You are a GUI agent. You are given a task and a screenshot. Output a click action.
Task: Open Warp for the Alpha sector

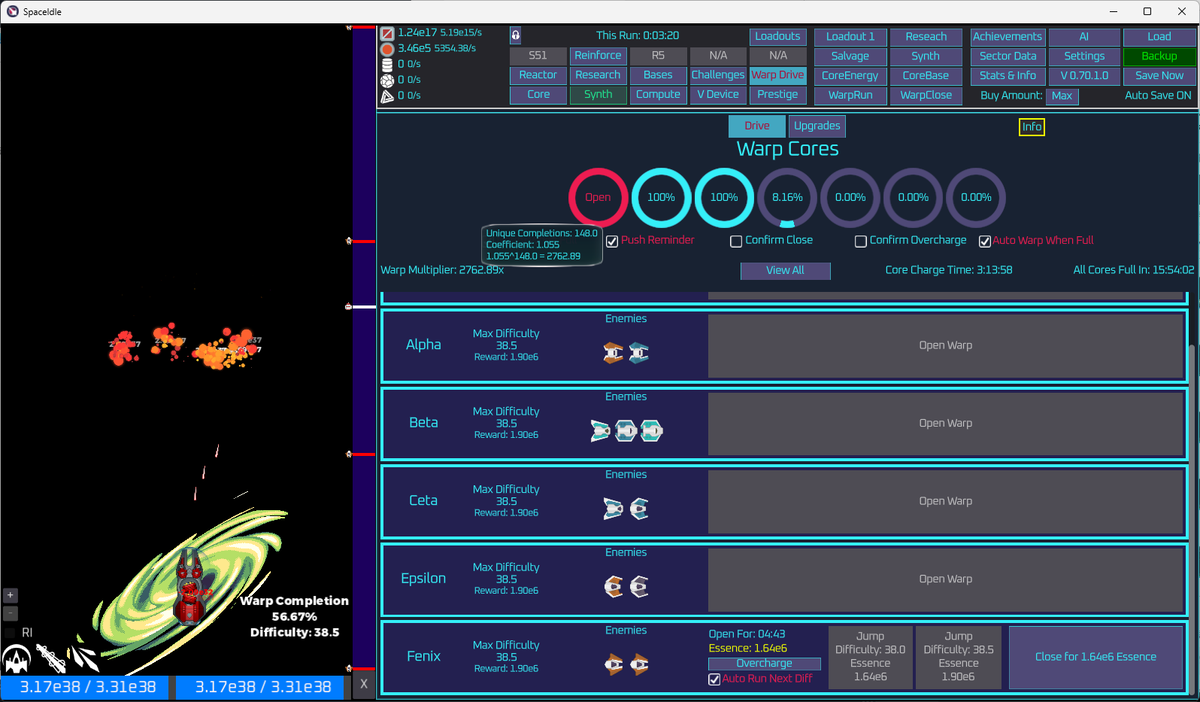point(946,345)
